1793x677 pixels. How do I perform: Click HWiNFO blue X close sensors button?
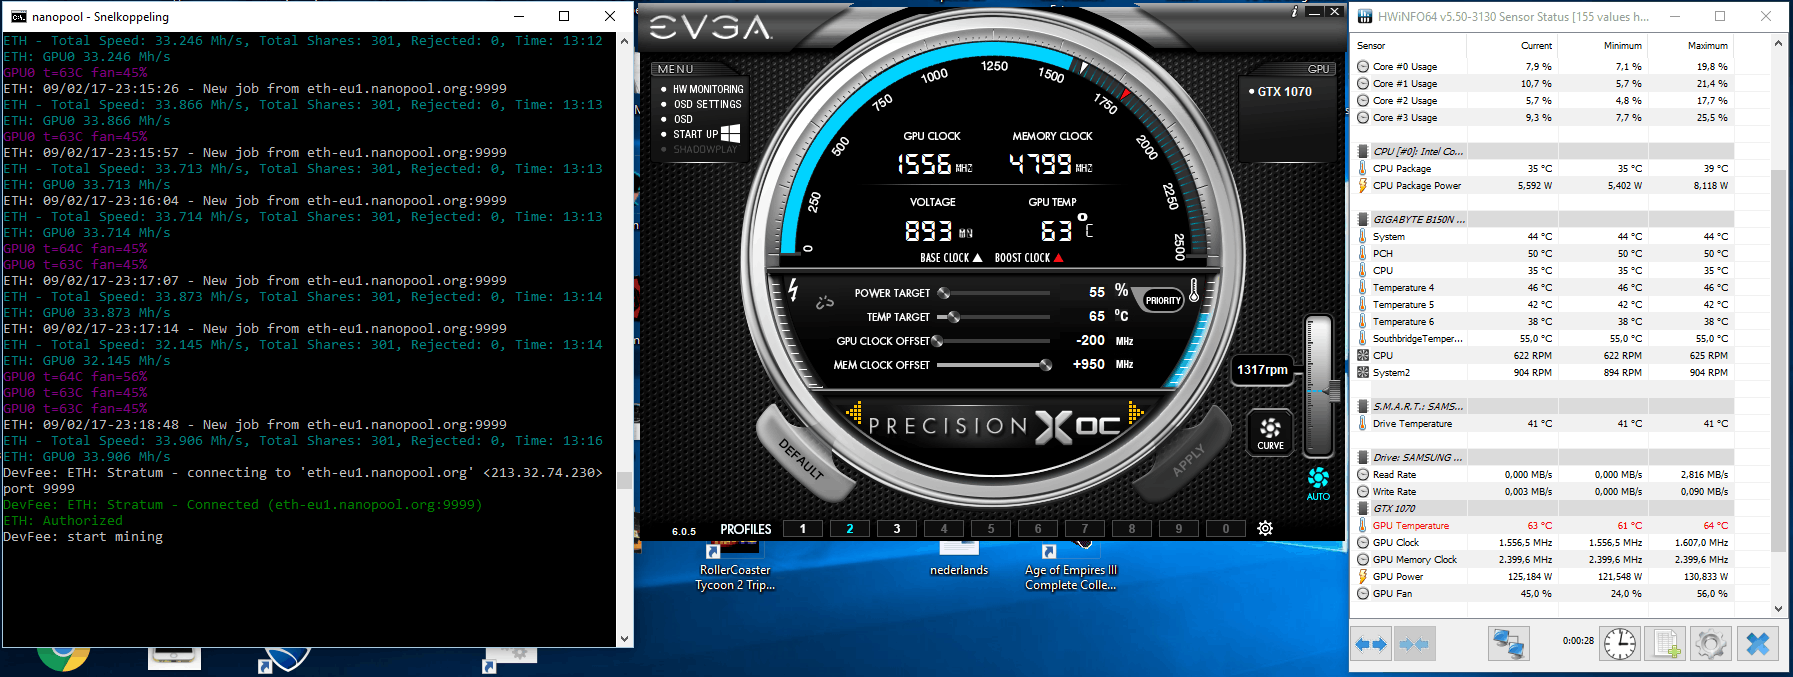point(1758,644)
